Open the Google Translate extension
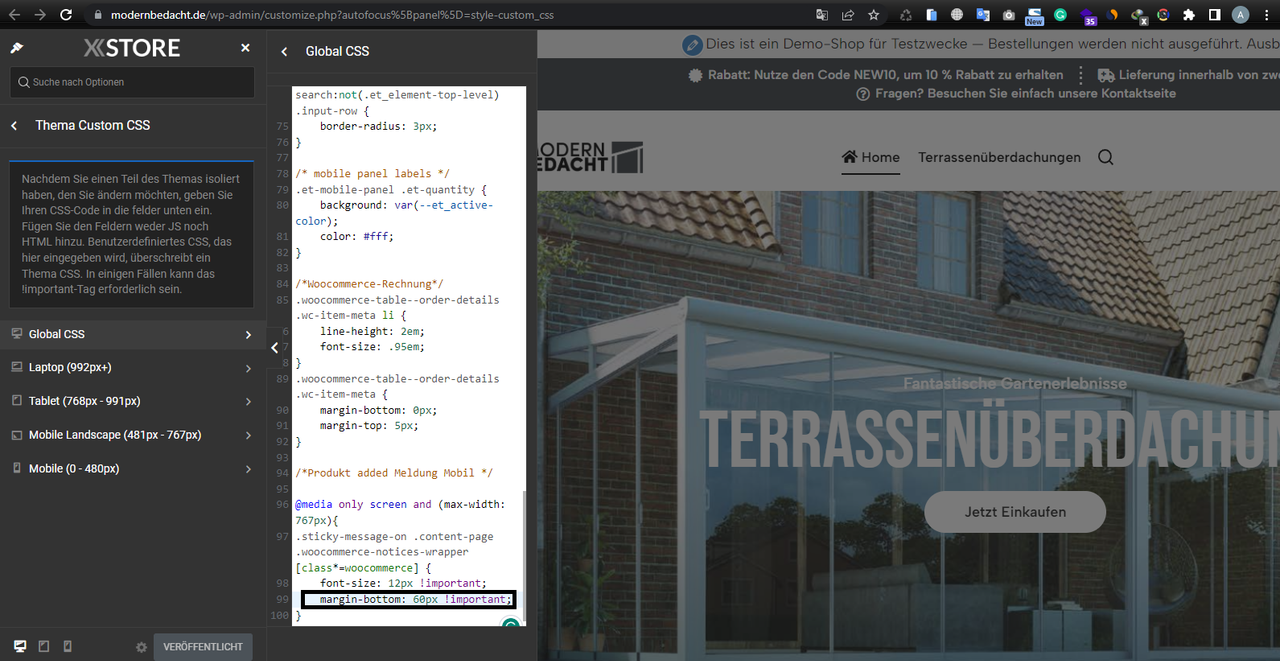The height and width of the screenshot is (661, 1280). pos(982,15)
